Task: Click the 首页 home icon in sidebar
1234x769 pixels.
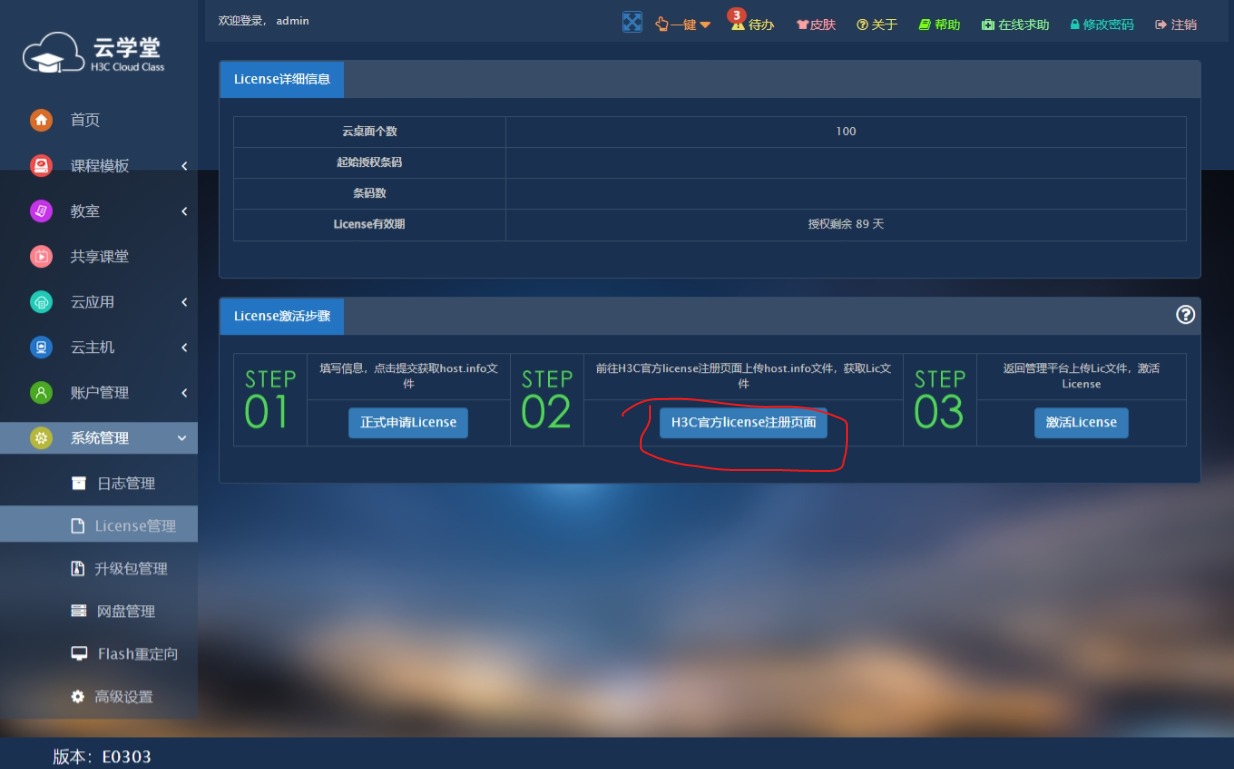Action: pyautogui.click(x=41, y=120)
